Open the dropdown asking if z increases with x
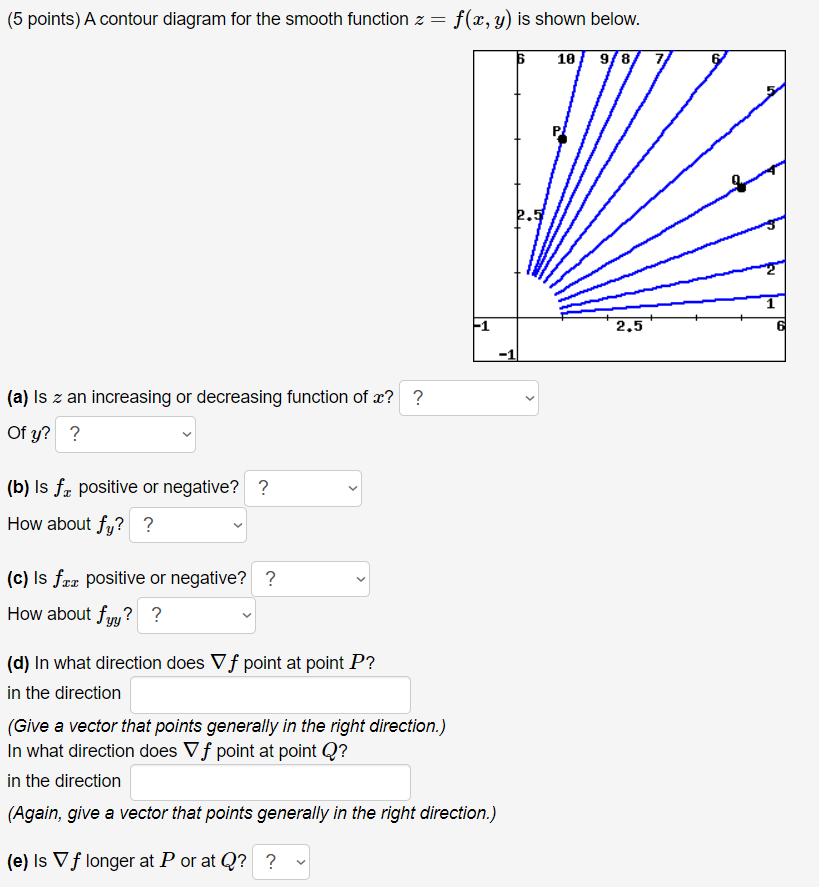819x887 pixels. pos(468,398)
